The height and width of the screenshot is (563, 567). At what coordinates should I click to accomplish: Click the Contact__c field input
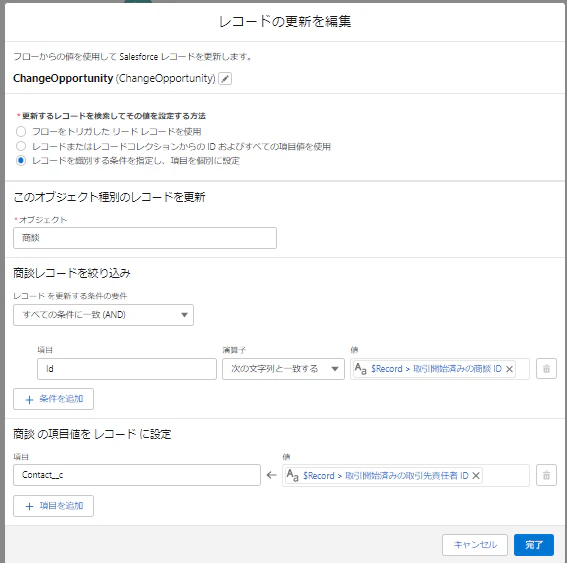click(137, 475)
